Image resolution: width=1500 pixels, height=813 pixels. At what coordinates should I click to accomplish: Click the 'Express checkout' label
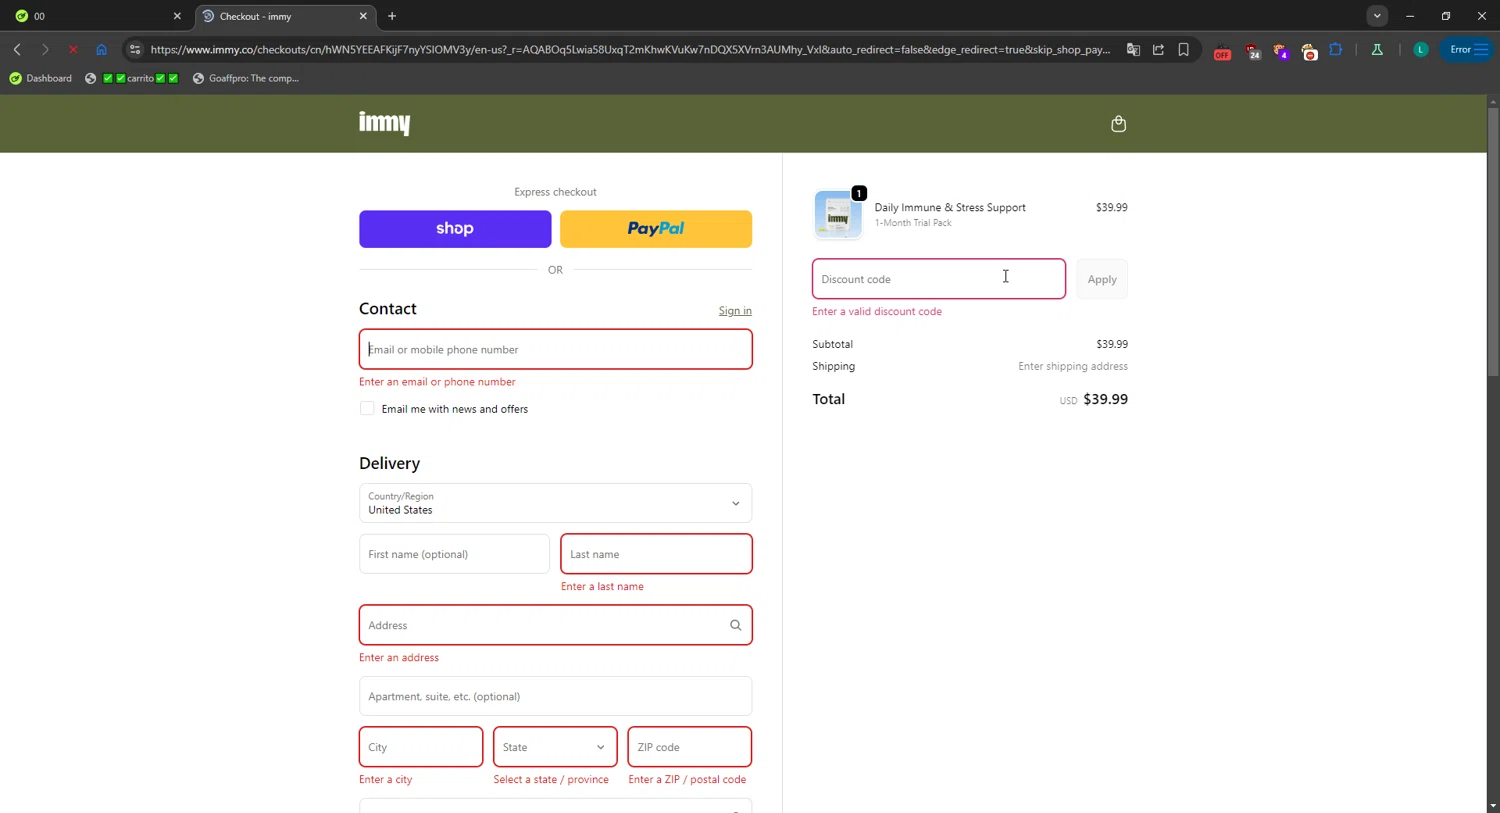click(x=555, y=192)
